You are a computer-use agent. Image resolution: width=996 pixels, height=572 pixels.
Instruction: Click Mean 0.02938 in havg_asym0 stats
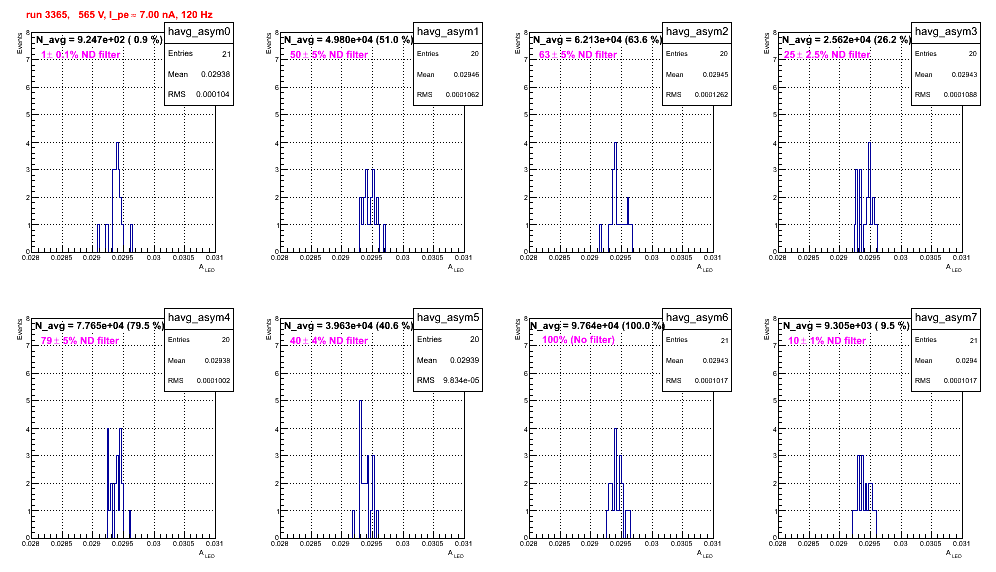click(x=199, y=74)
